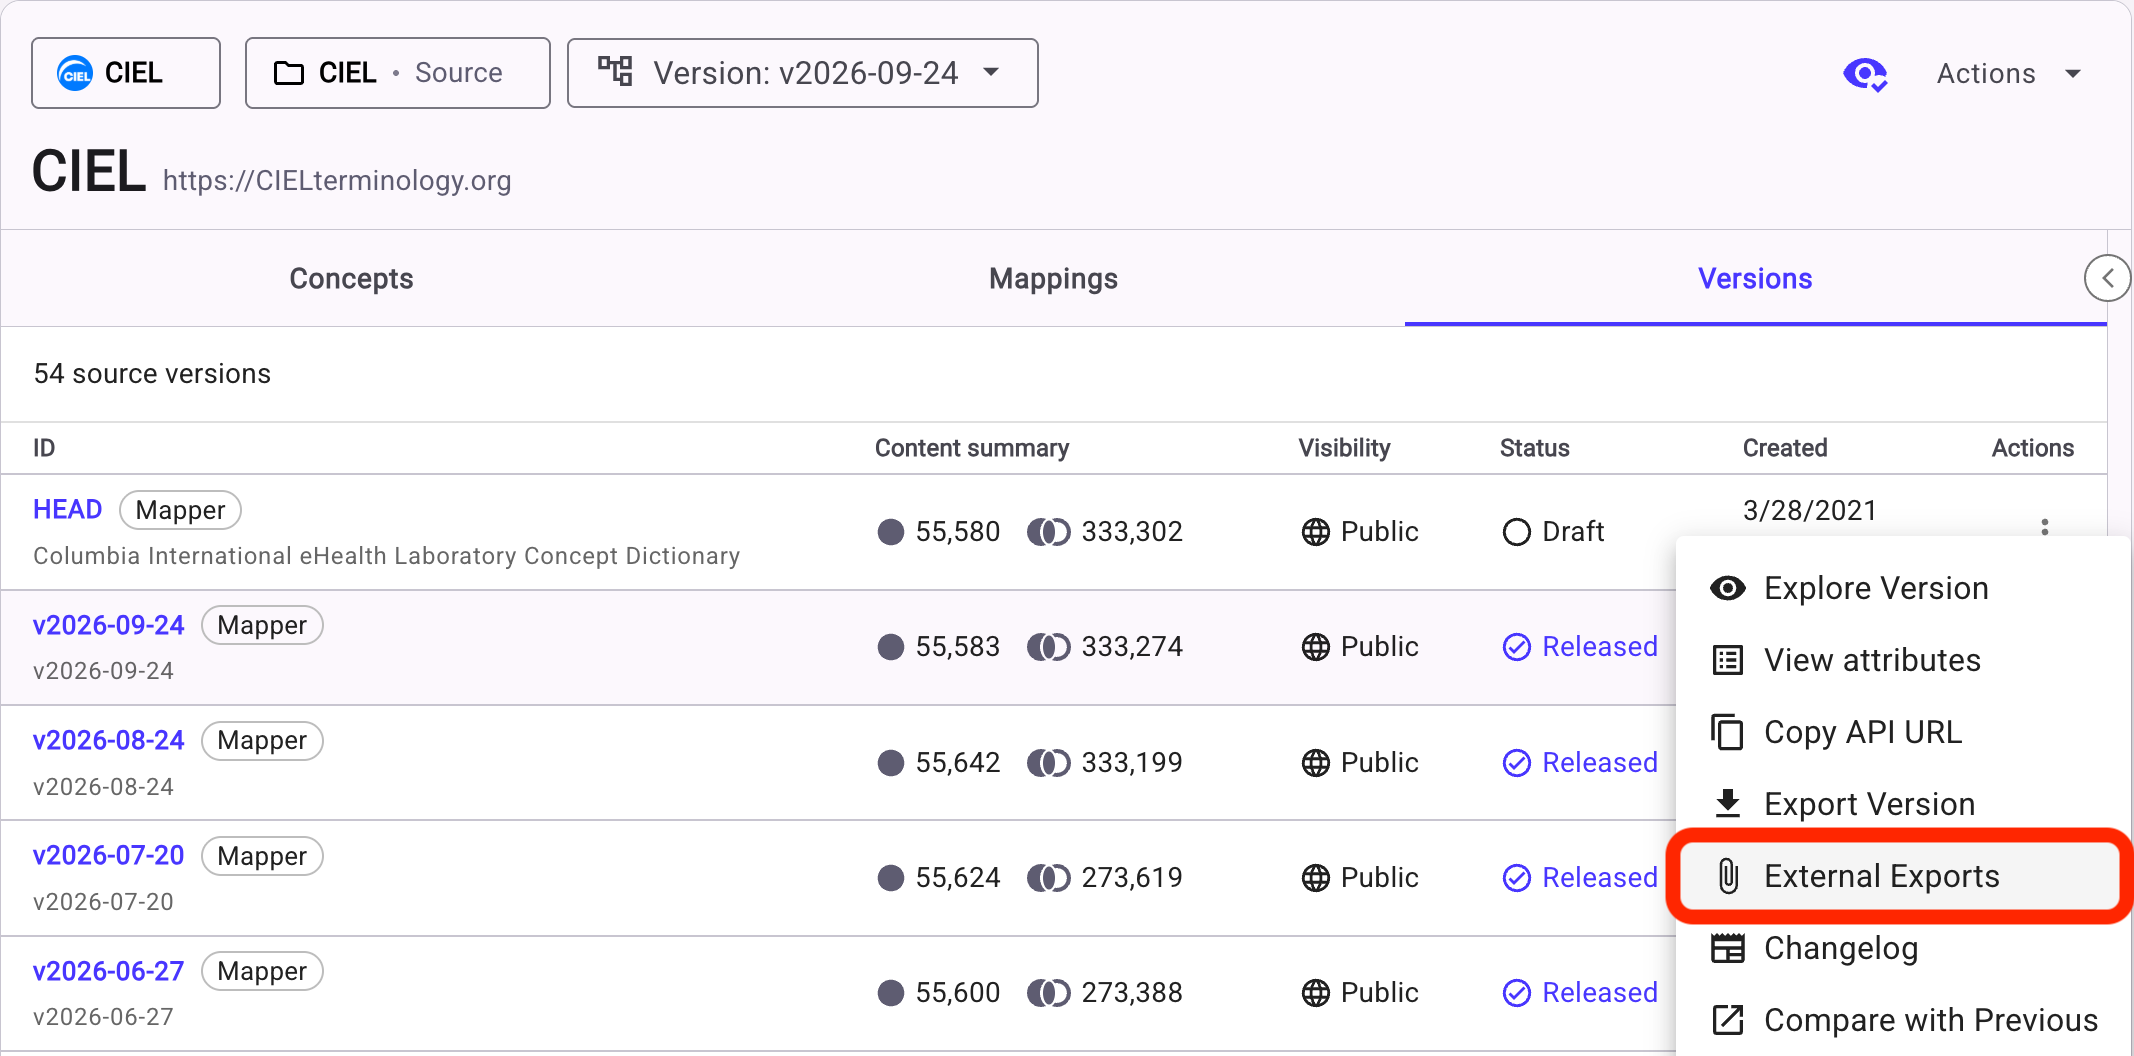Viewport: 2134px width, 1056px height.
Task: Toggle the follow eye icon near Actions
Action: 1865,74
